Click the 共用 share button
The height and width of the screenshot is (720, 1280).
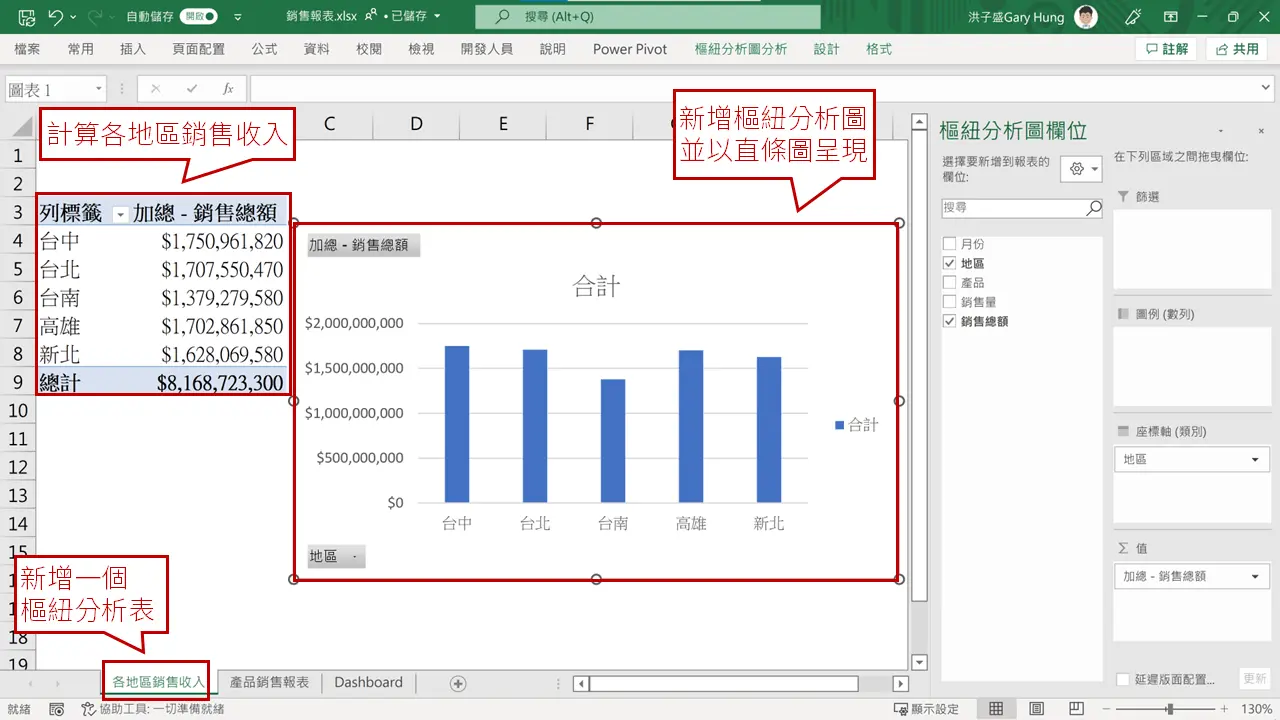coord(1237,49)
